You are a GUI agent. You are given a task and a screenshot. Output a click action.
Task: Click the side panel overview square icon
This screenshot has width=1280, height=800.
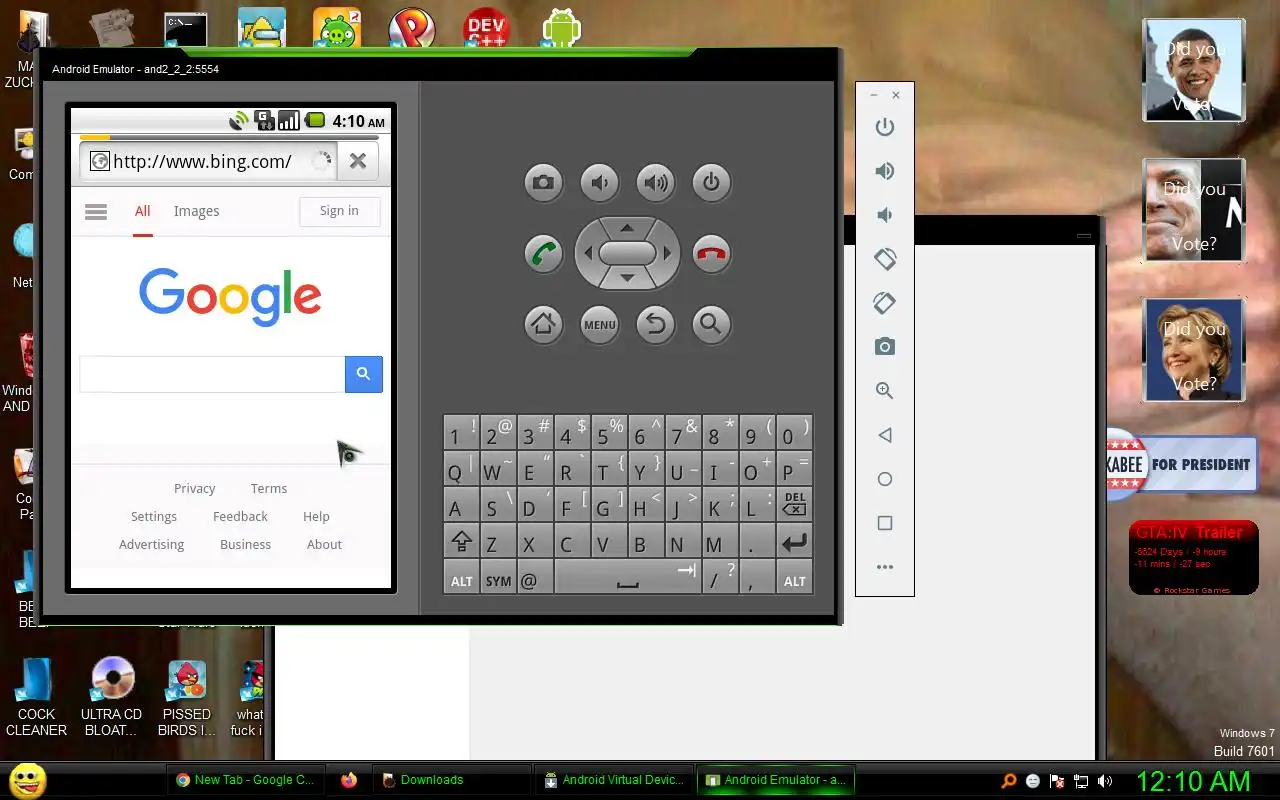(x=884, y=523)
